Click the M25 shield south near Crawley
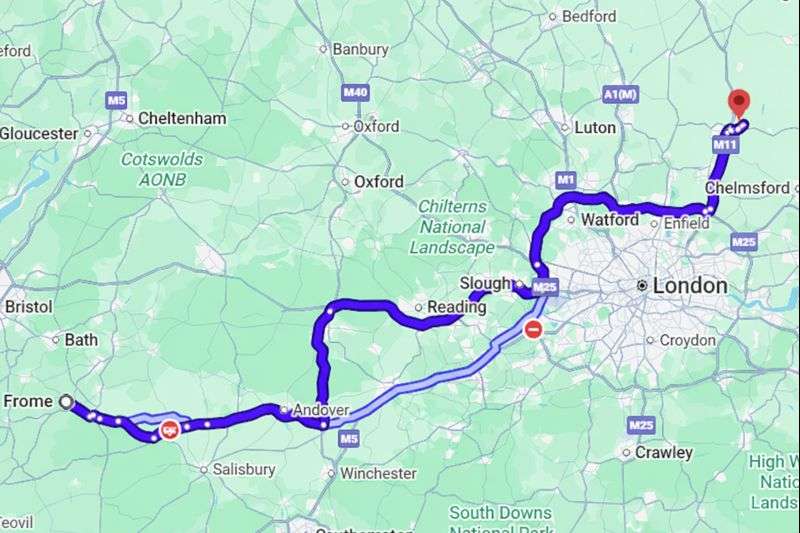800x533 pixels. (641, 425)
